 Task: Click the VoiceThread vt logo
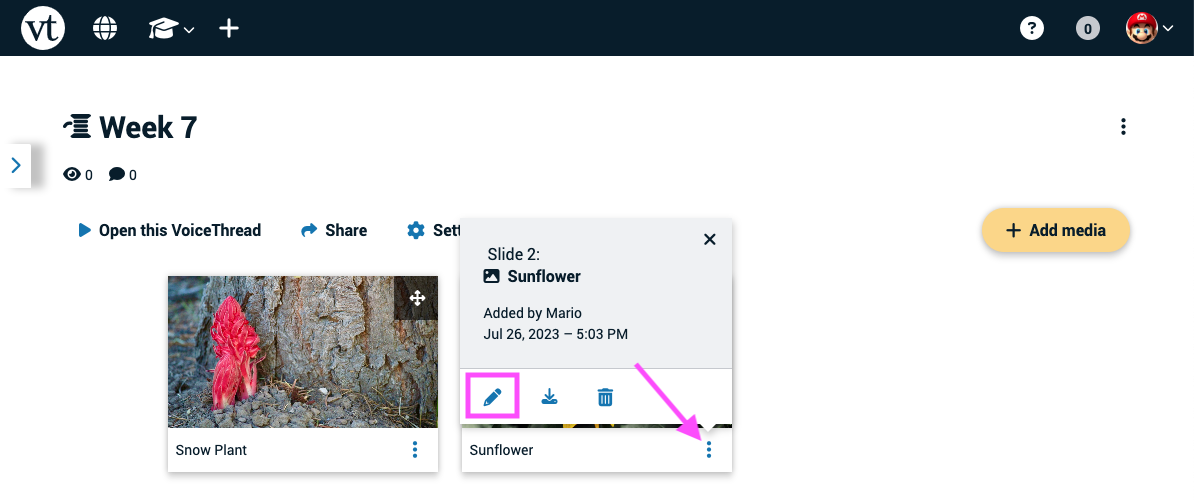tap(43, 28)
